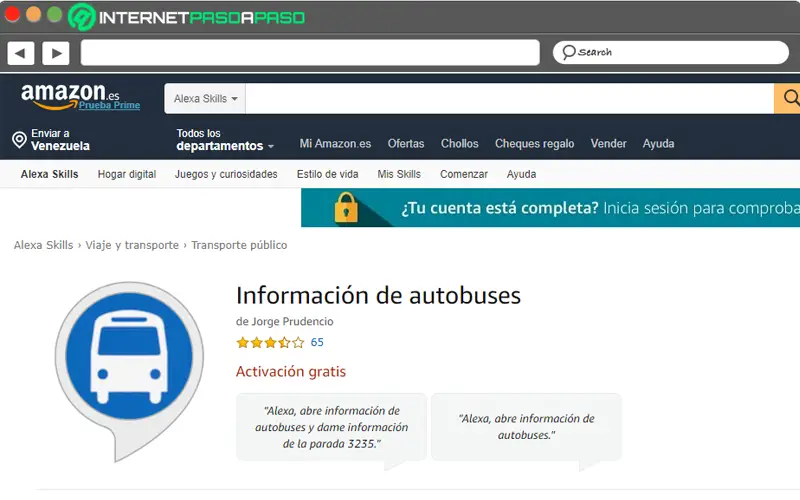Click the location pin icon next to Enviar a
The height and width of the screenshot is (500, 800).
click(19, 140)
